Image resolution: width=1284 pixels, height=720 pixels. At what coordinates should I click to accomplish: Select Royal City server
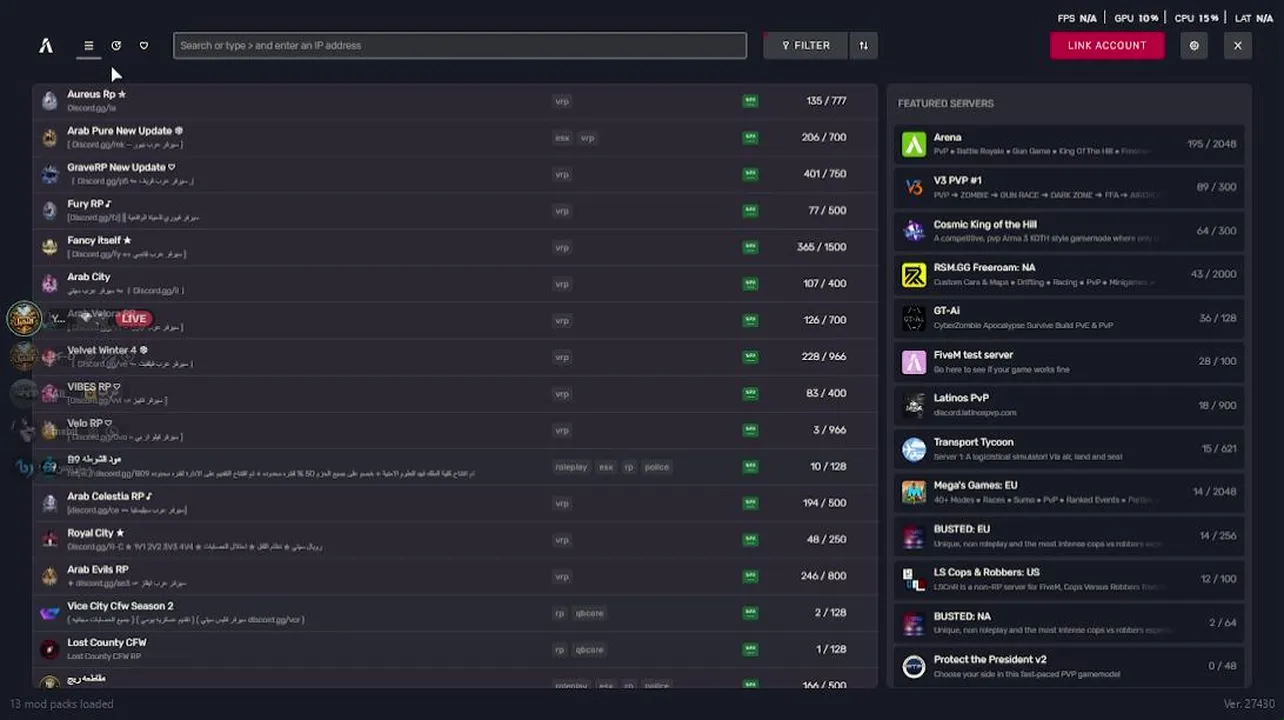(x=455, y=539)
